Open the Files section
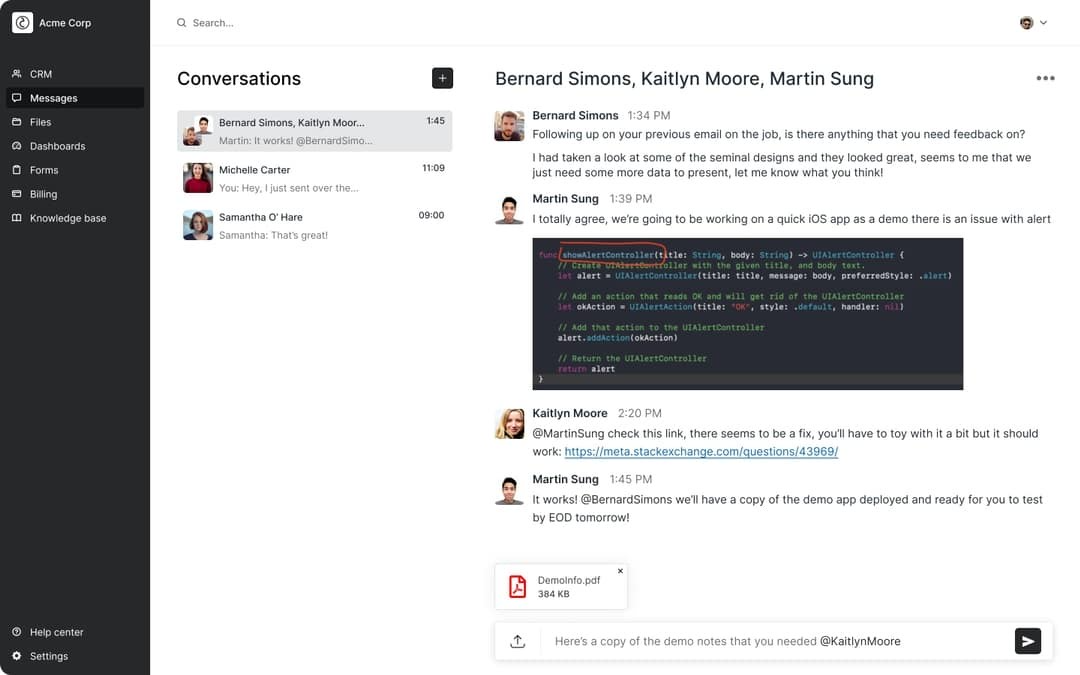Viewport: 1080px width, 675px height. [x=38, y=121]
